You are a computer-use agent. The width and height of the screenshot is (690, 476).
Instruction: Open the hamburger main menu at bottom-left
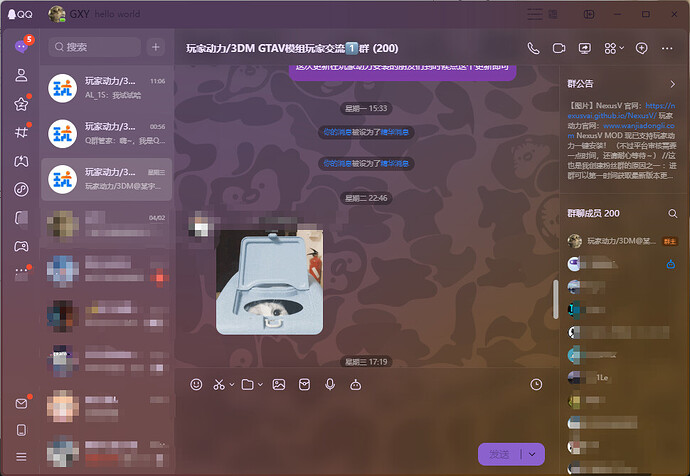coord(21,457)
